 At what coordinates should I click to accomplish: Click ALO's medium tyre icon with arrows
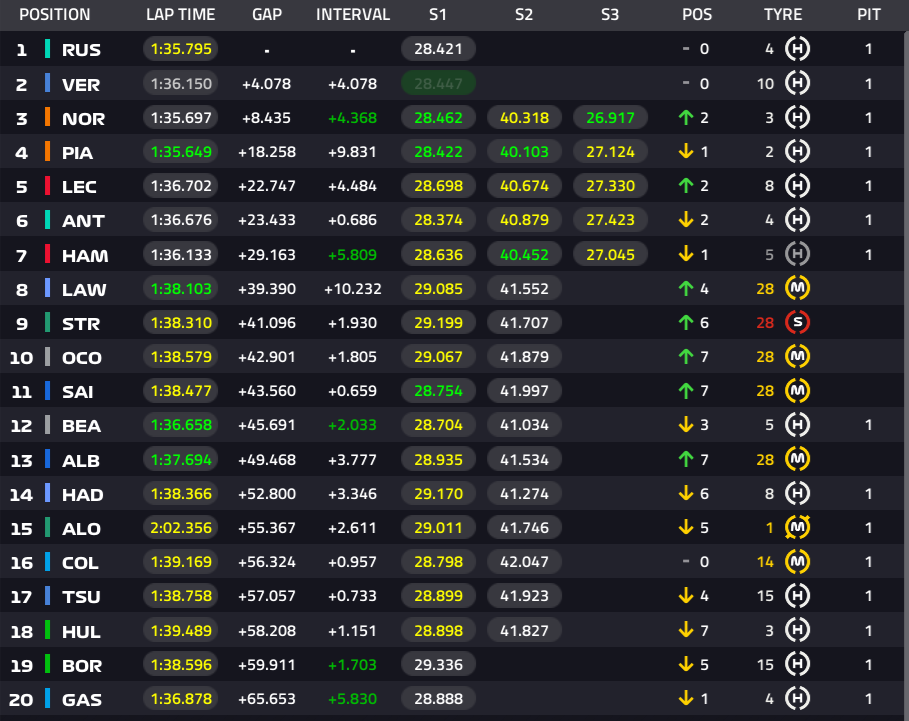coord(797,527)
